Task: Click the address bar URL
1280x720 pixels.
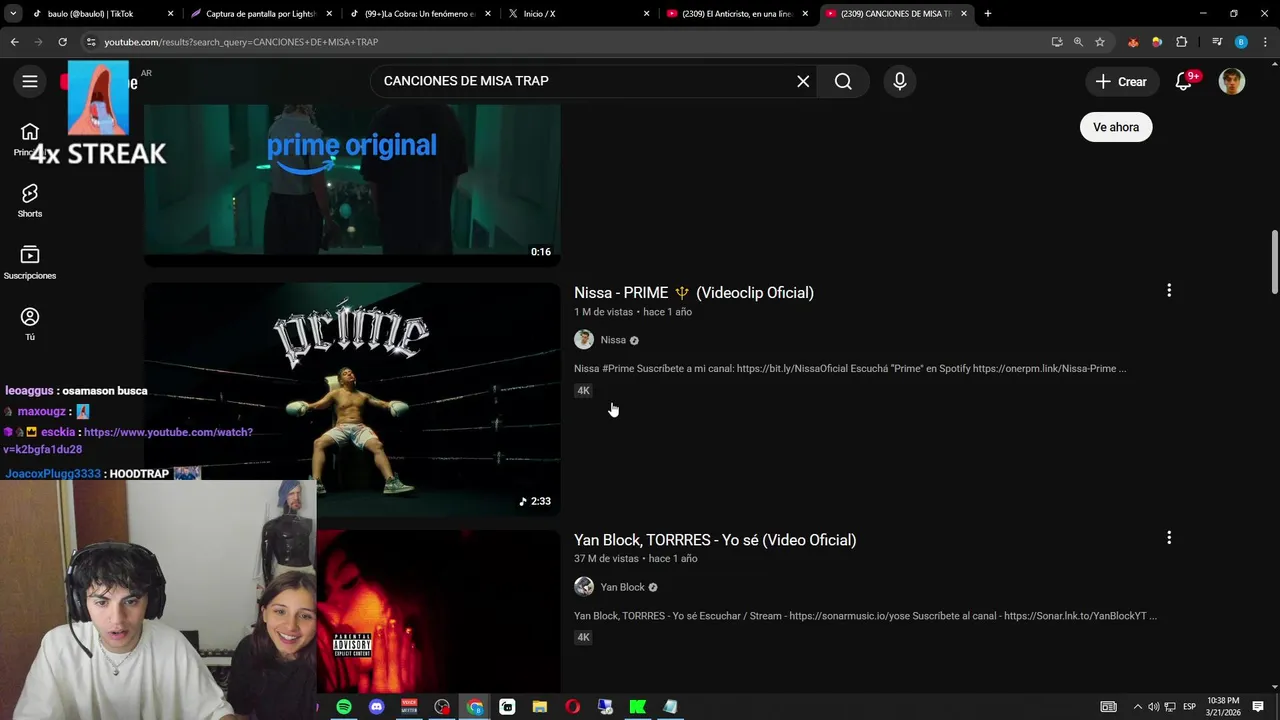Action: point(241,42)
